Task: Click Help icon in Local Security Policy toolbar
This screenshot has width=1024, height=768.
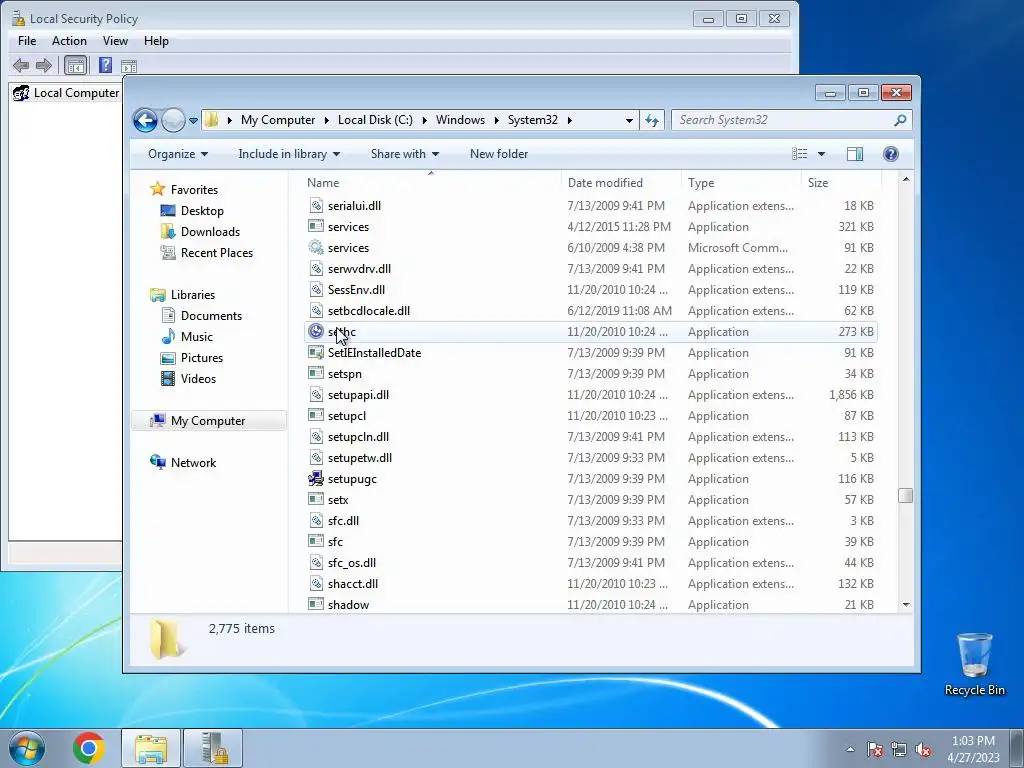Action: [x=105, y=65]
